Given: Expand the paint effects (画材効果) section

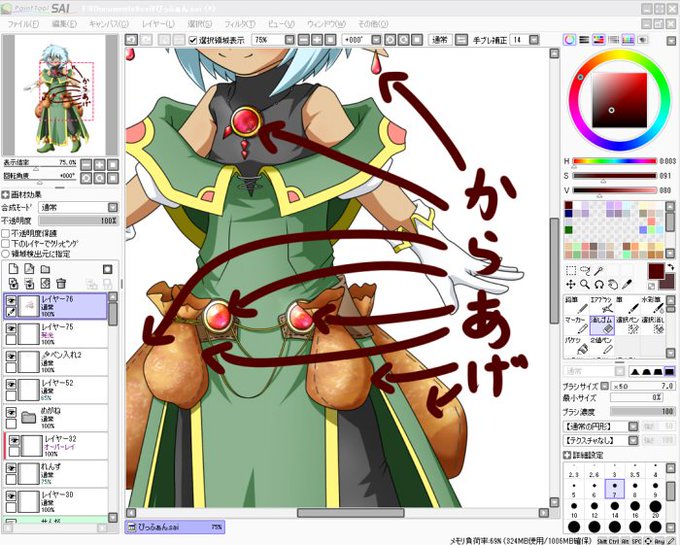Looking at the screenshot, I should [6, 195].
